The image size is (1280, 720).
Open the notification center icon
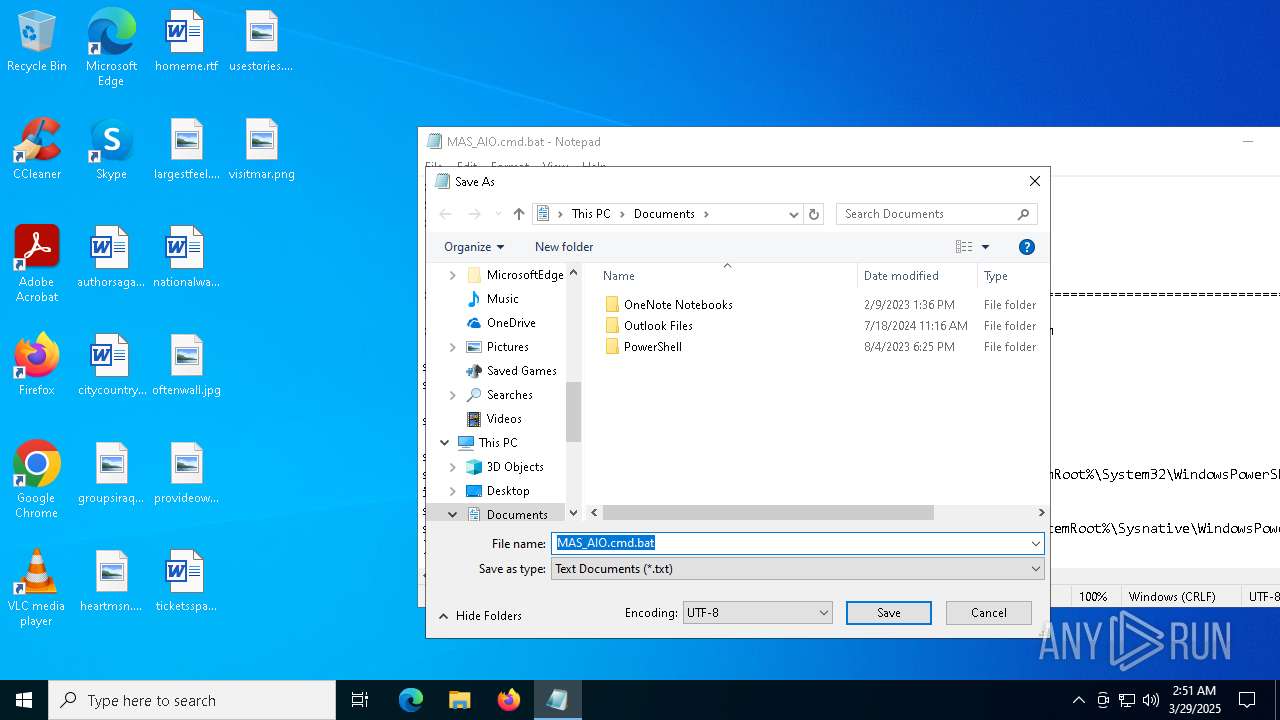[1247, 700]
